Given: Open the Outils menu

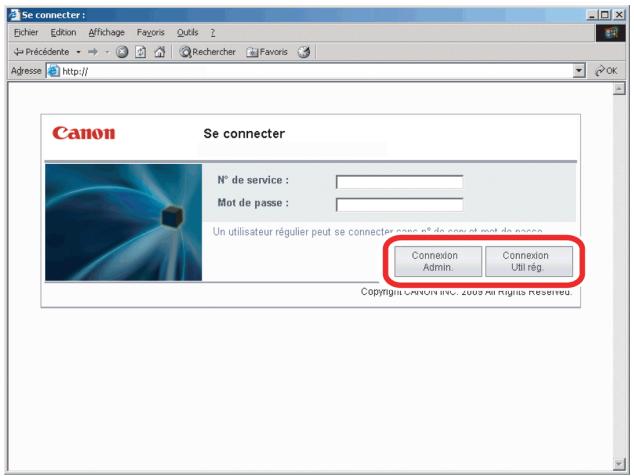Looking at the screenshot, I should coord(187,32).
